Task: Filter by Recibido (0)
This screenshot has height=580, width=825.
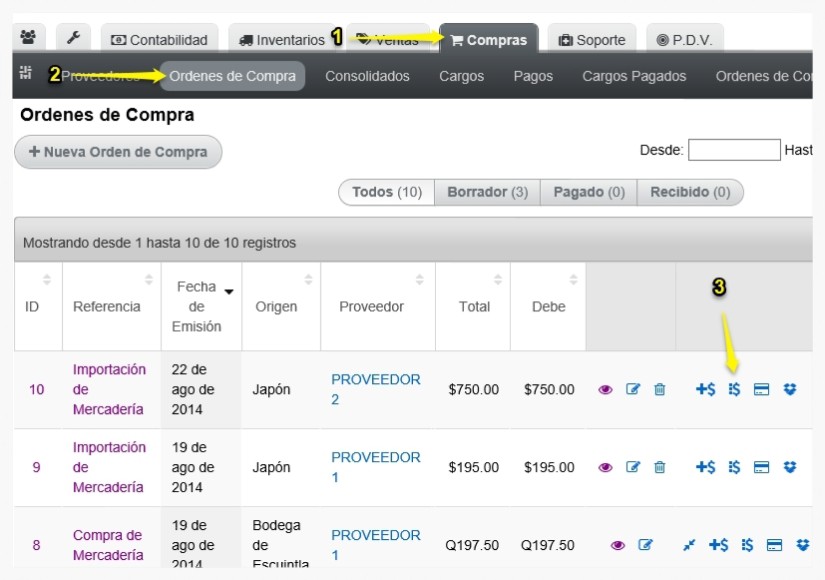Action: click(x=690, y=192)
